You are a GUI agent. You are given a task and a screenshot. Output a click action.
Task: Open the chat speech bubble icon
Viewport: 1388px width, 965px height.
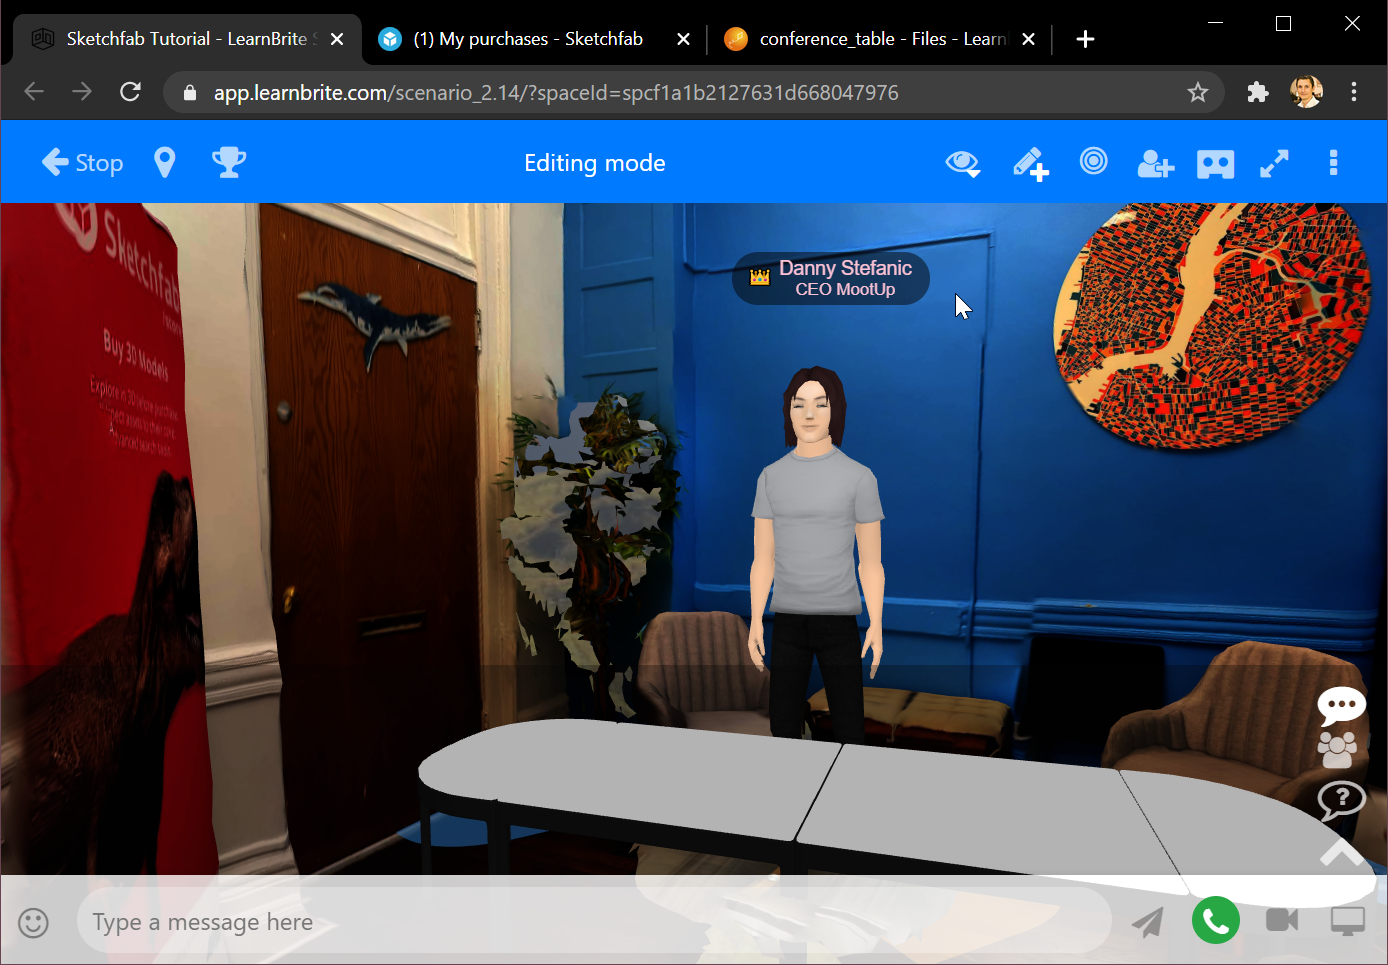[x=1341, y=705]
